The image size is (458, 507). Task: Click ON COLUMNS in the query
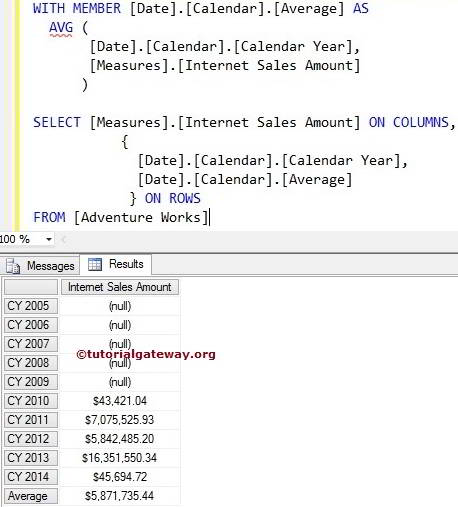(409, 122)
